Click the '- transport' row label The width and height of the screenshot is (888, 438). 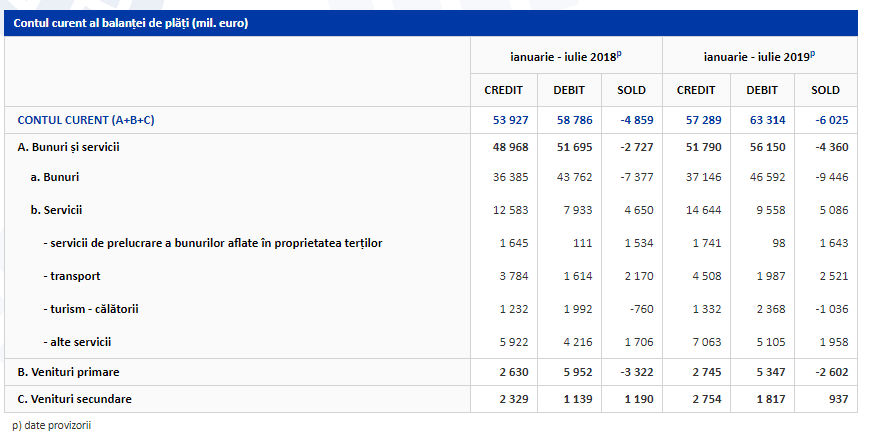click(72, 277)
